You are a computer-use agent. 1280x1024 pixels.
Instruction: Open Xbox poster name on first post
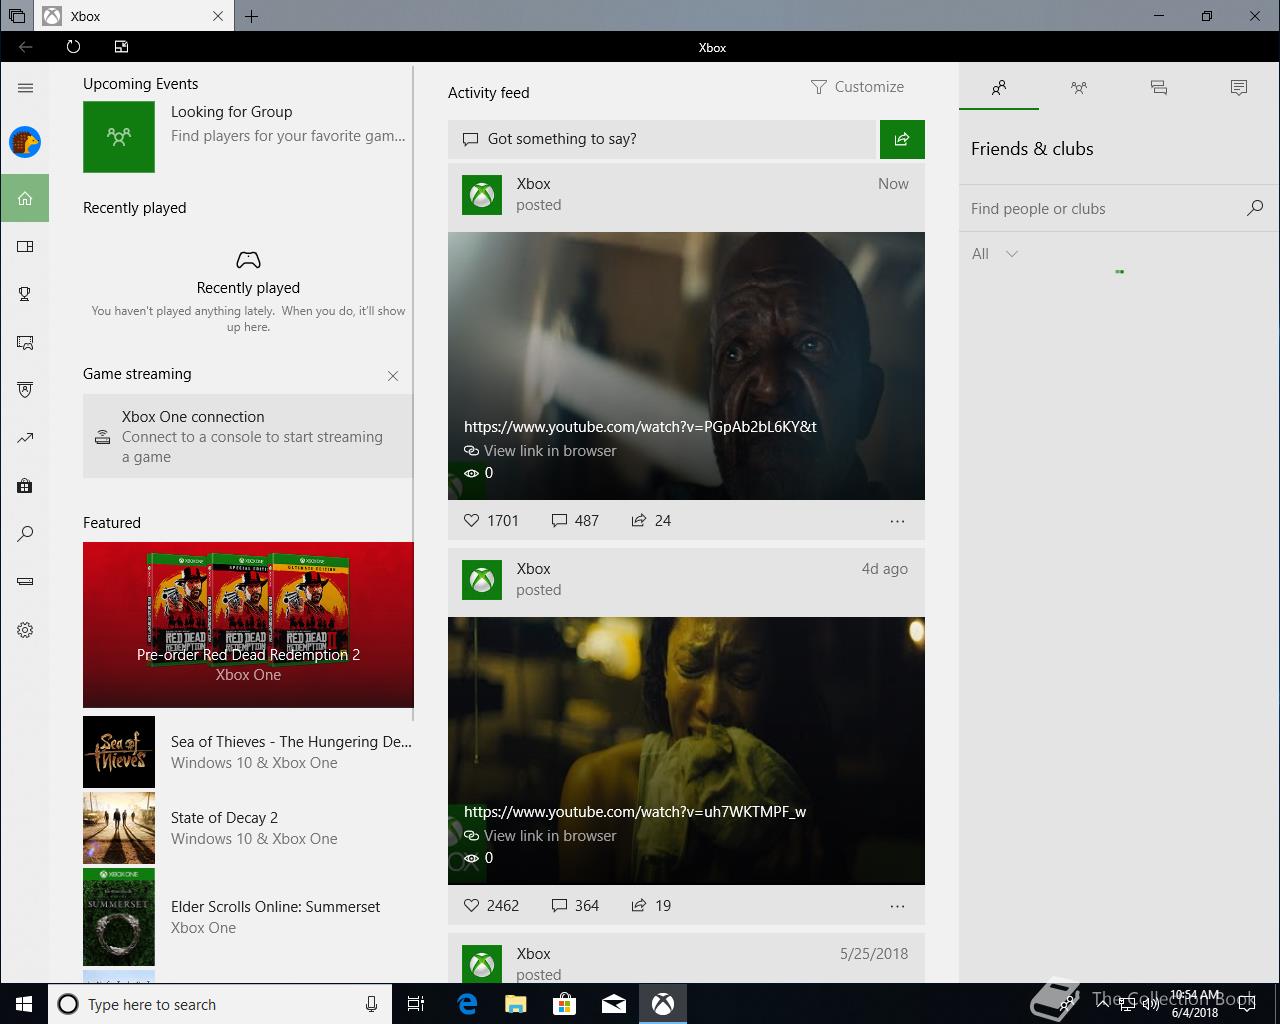(533, 184)
